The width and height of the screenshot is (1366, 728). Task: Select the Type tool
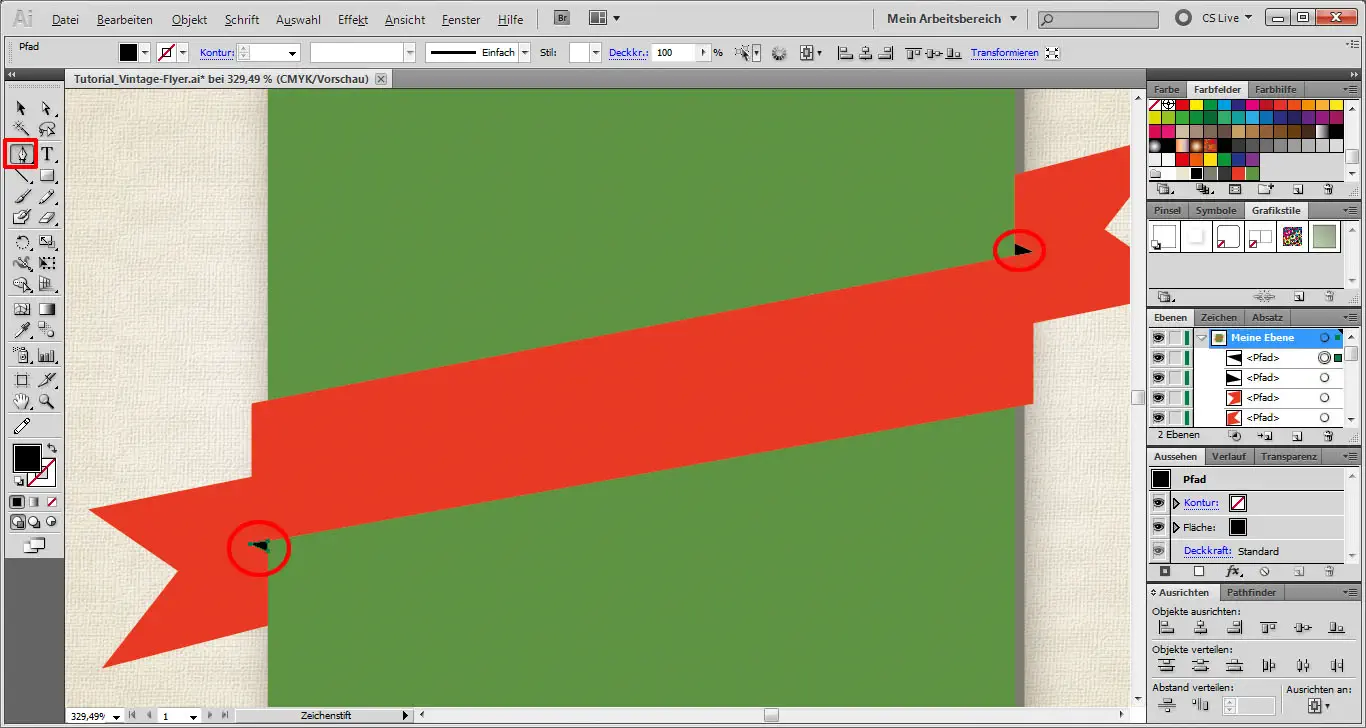47,154
